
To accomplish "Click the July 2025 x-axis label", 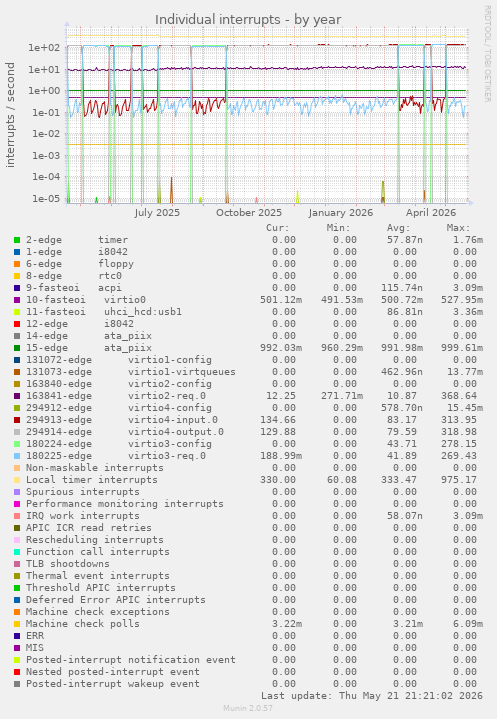I will [x=157, y=213].
